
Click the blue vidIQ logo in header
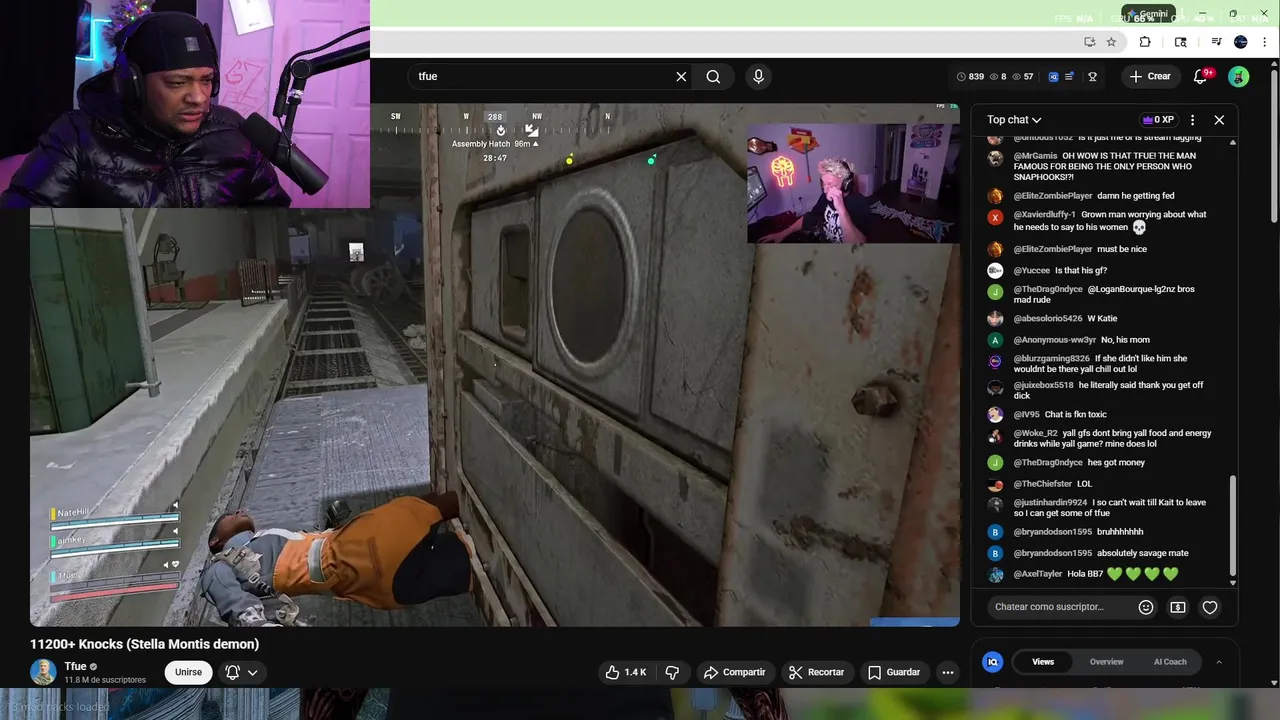click(x=1053, y=76)
